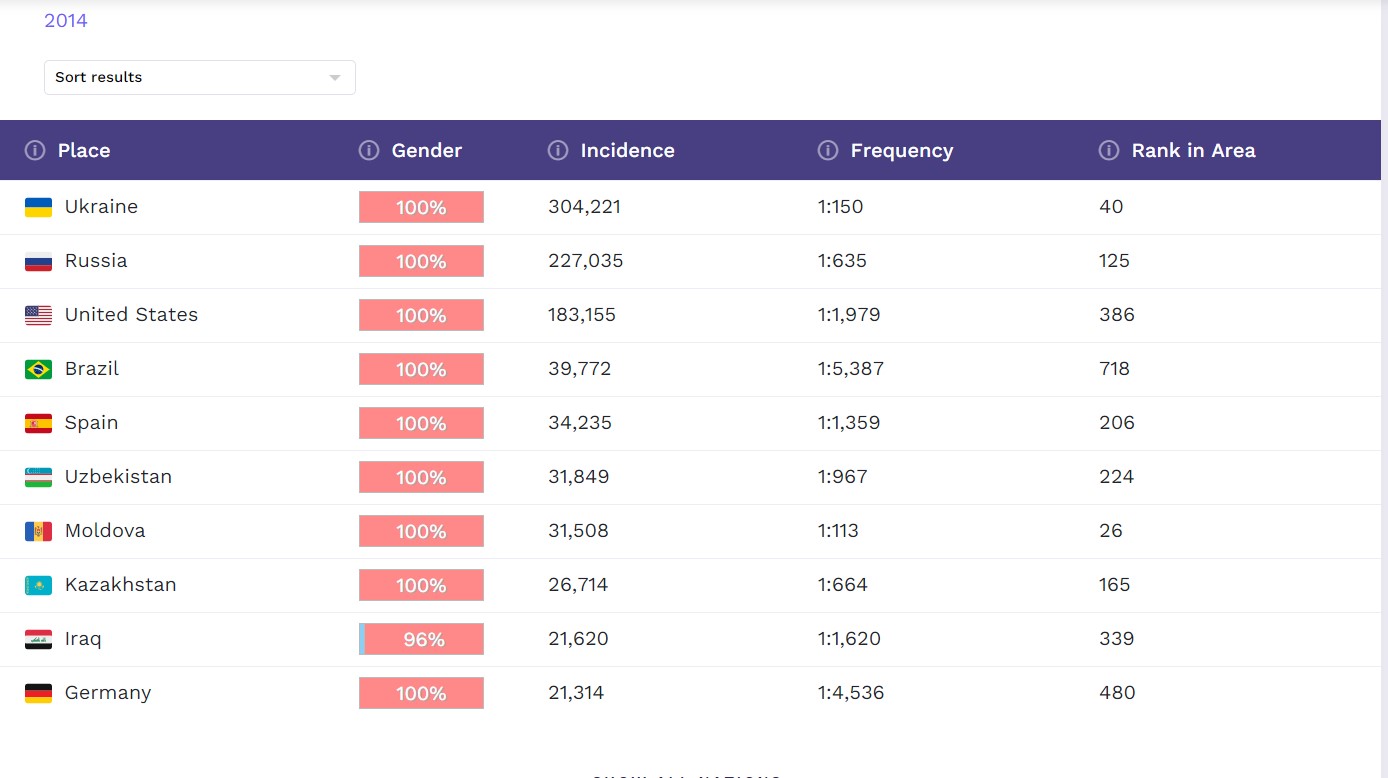Click info icon beside Frequency header
The image size is (1388, 778).
coord(828,150)
